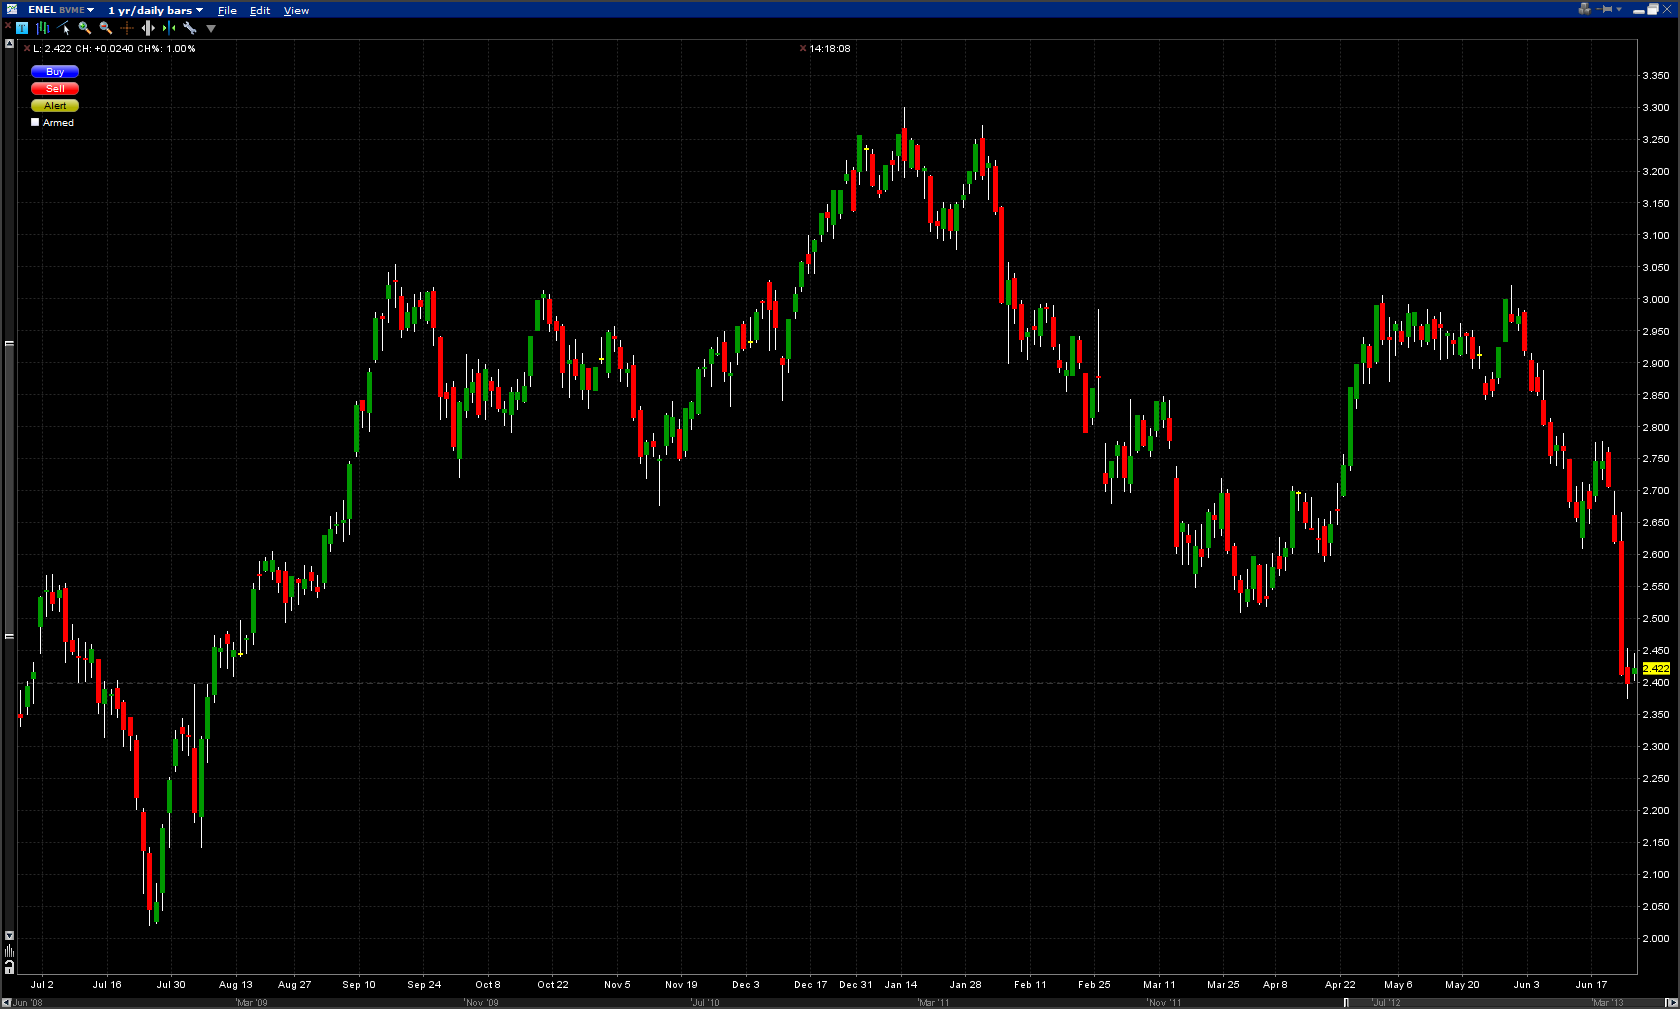
Task: Click the yellow 2.422 price label
Action: tap(1656, 668)
